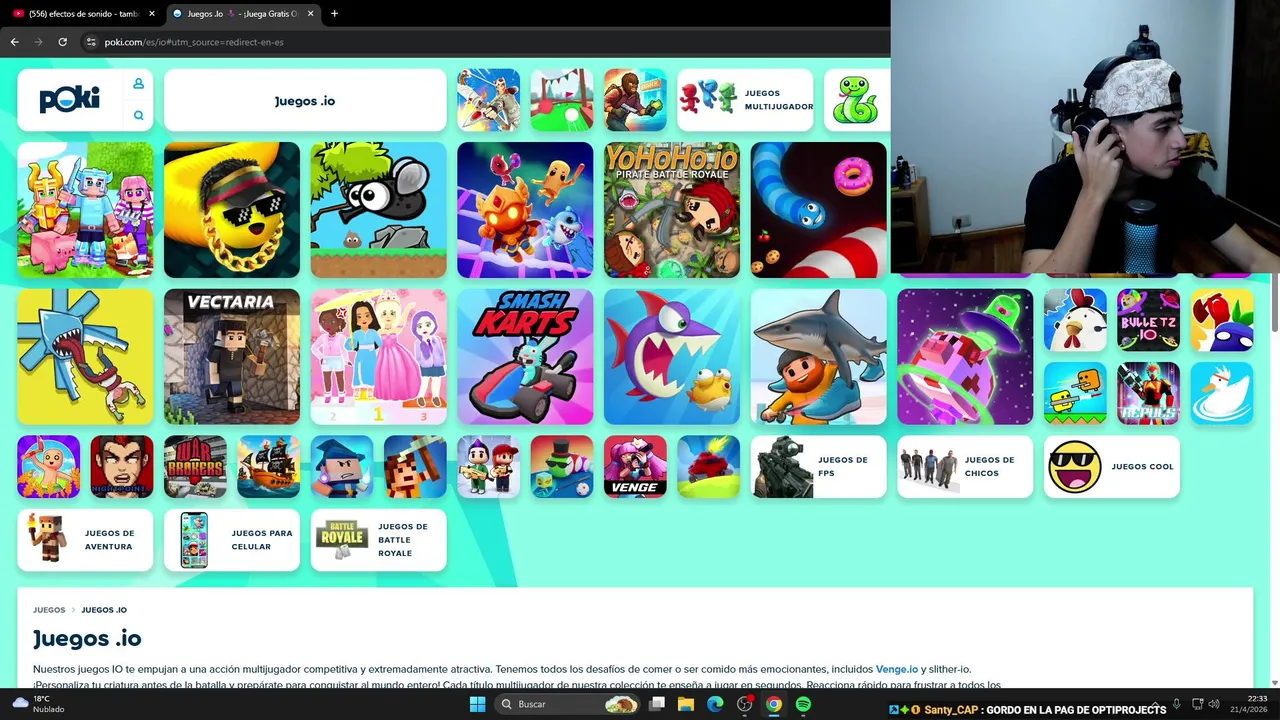Open the red tank on hill game icon
This screenshot has height=720, width=1280.
click(708, 467)
